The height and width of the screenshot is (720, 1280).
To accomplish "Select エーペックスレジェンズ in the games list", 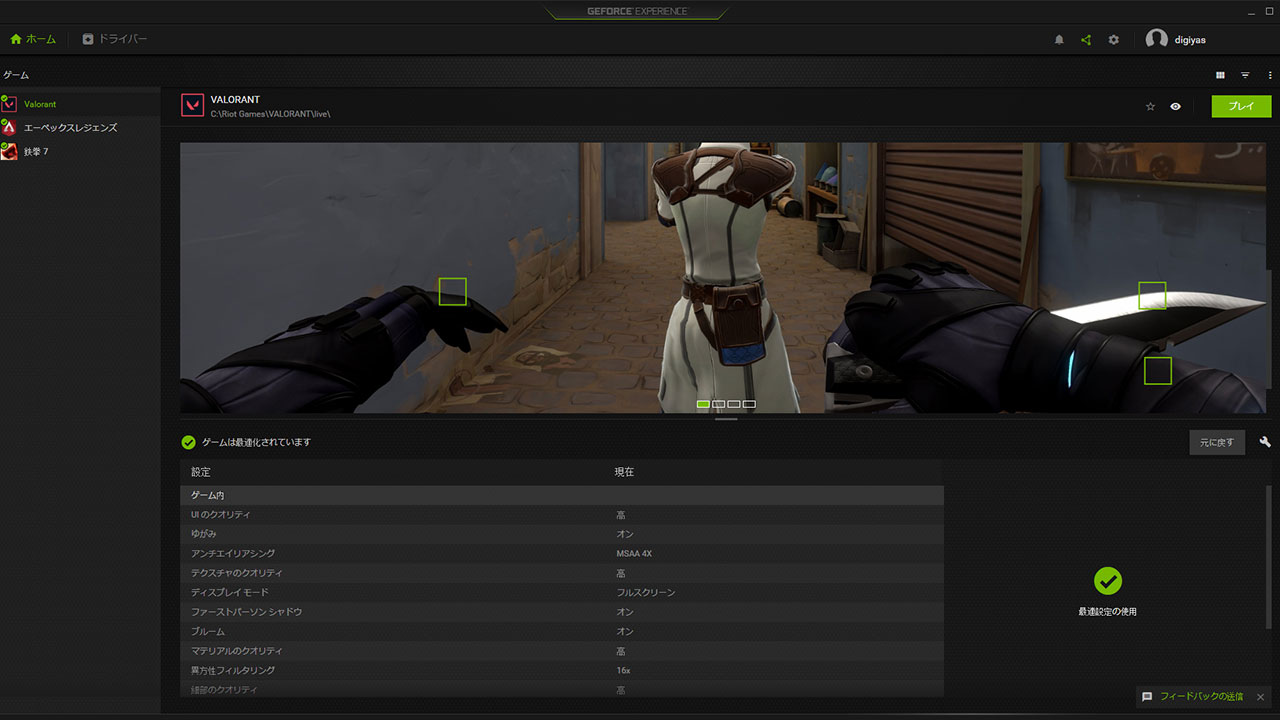I will click(x=80, y=128).
